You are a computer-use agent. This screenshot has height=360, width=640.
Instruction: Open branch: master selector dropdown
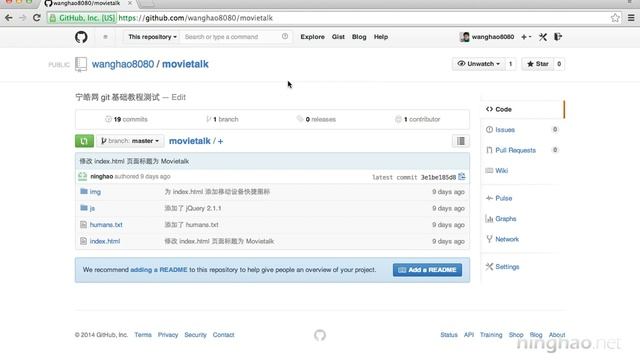coord(130,141)
